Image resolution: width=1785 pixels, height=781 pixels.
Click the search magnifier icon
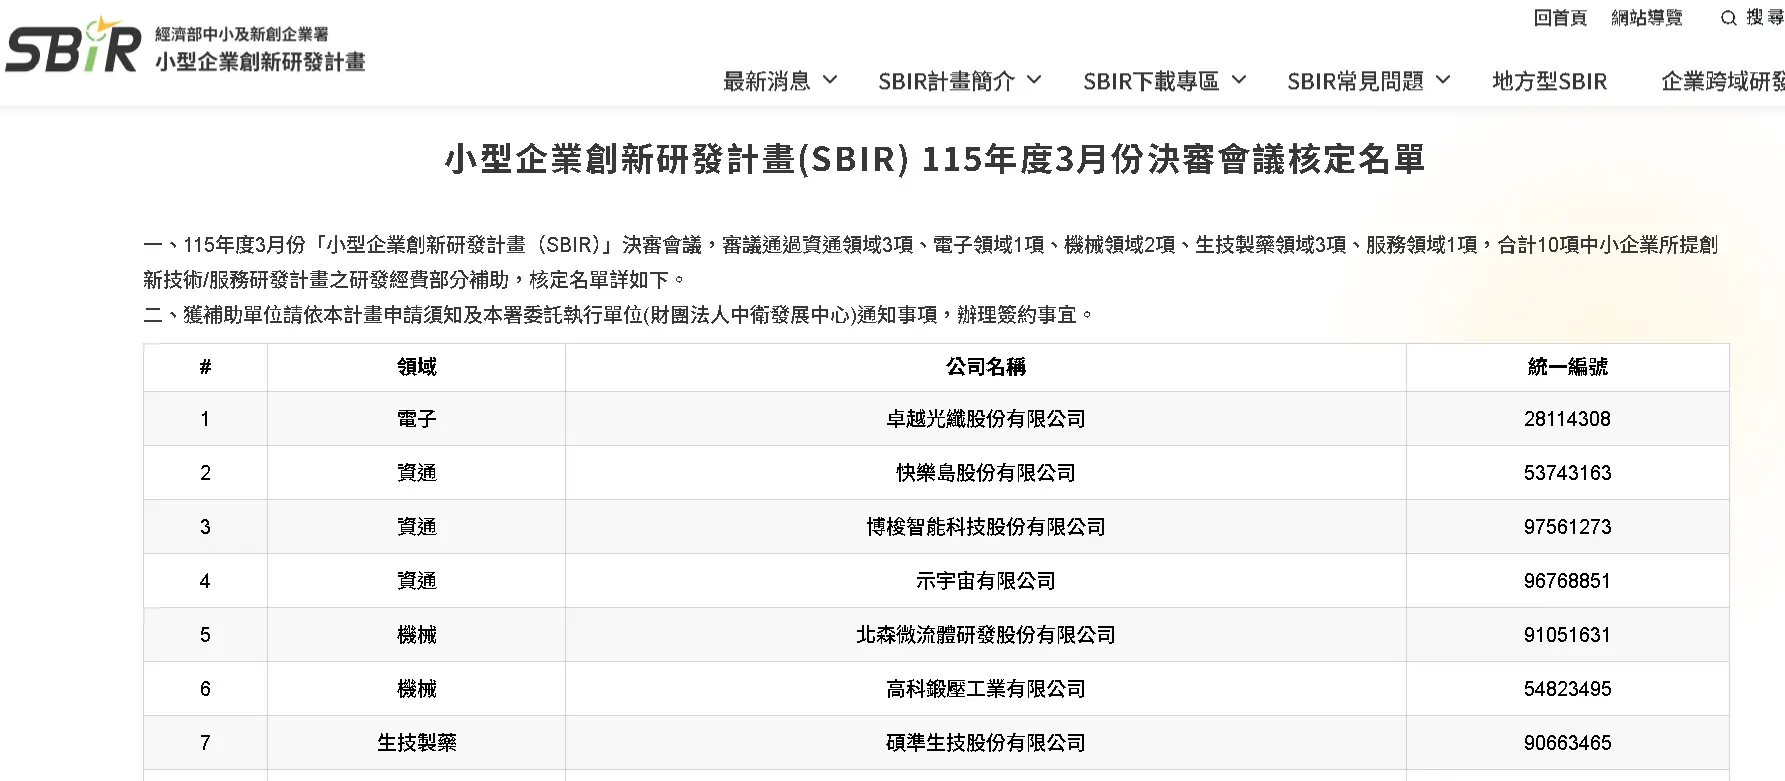[1728, 18]
